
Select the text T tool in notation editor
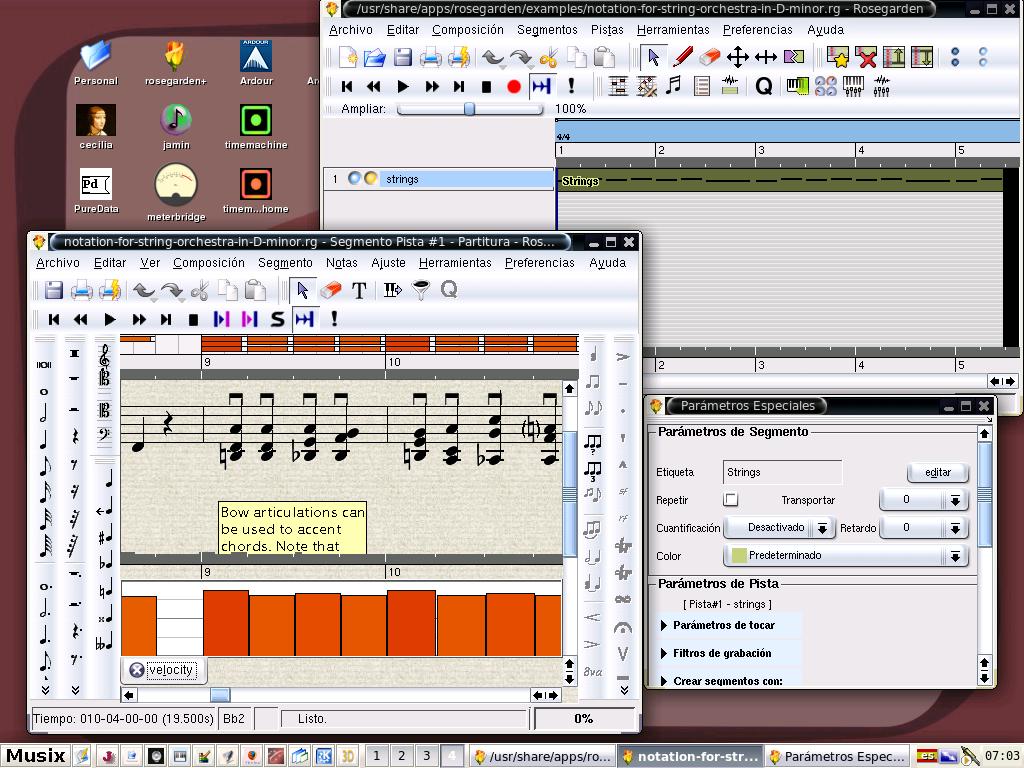tap(359, 290)
